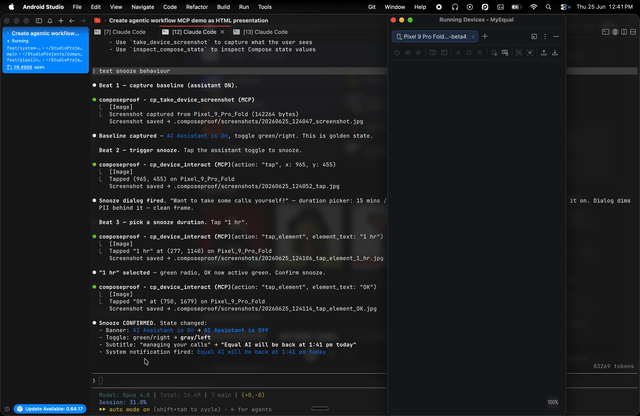
Task: Click the Wi-Fi icon in menu bar
Action: pos(533,7)
